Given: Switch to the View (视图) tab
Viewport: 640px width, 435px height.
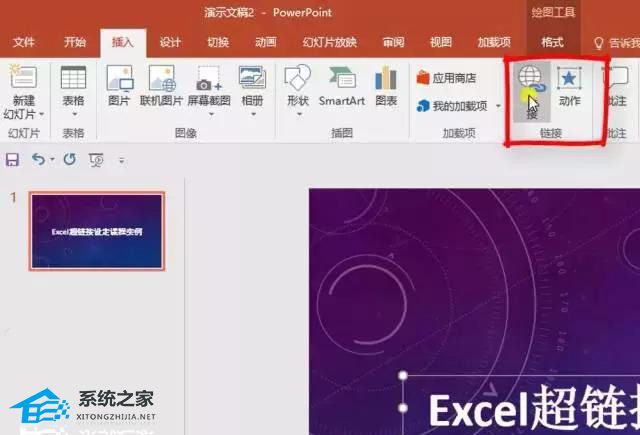Looking at the screenshot, I should pos(441,42).
